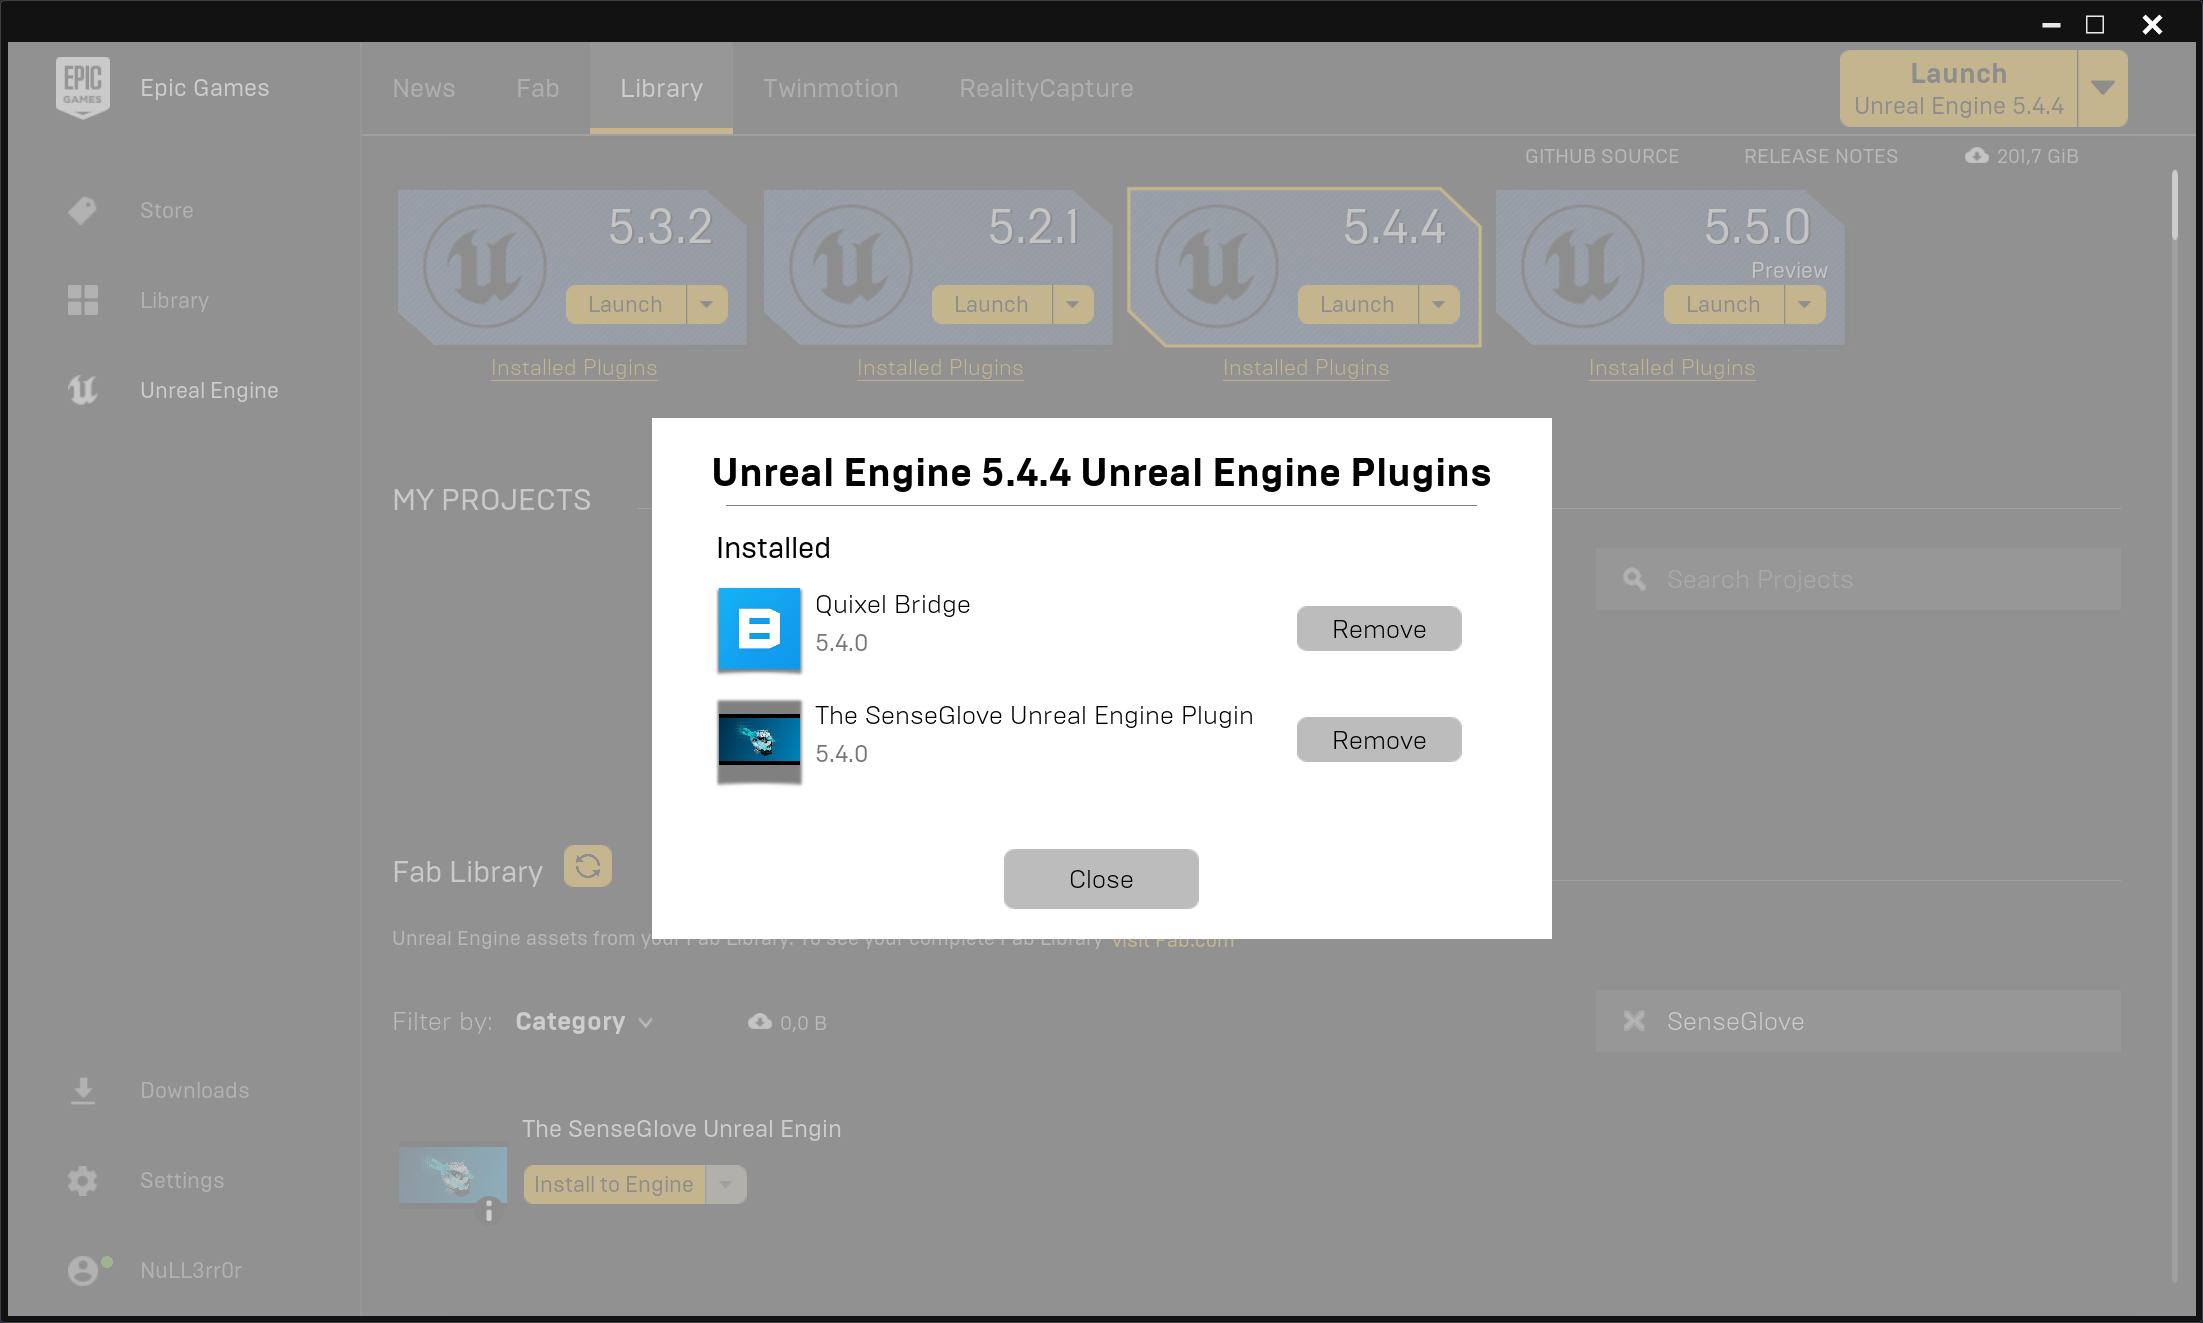Click the search magnifier in Search Projects
This screenshot has height=1323, width=2203.
tap(1635, 579)
